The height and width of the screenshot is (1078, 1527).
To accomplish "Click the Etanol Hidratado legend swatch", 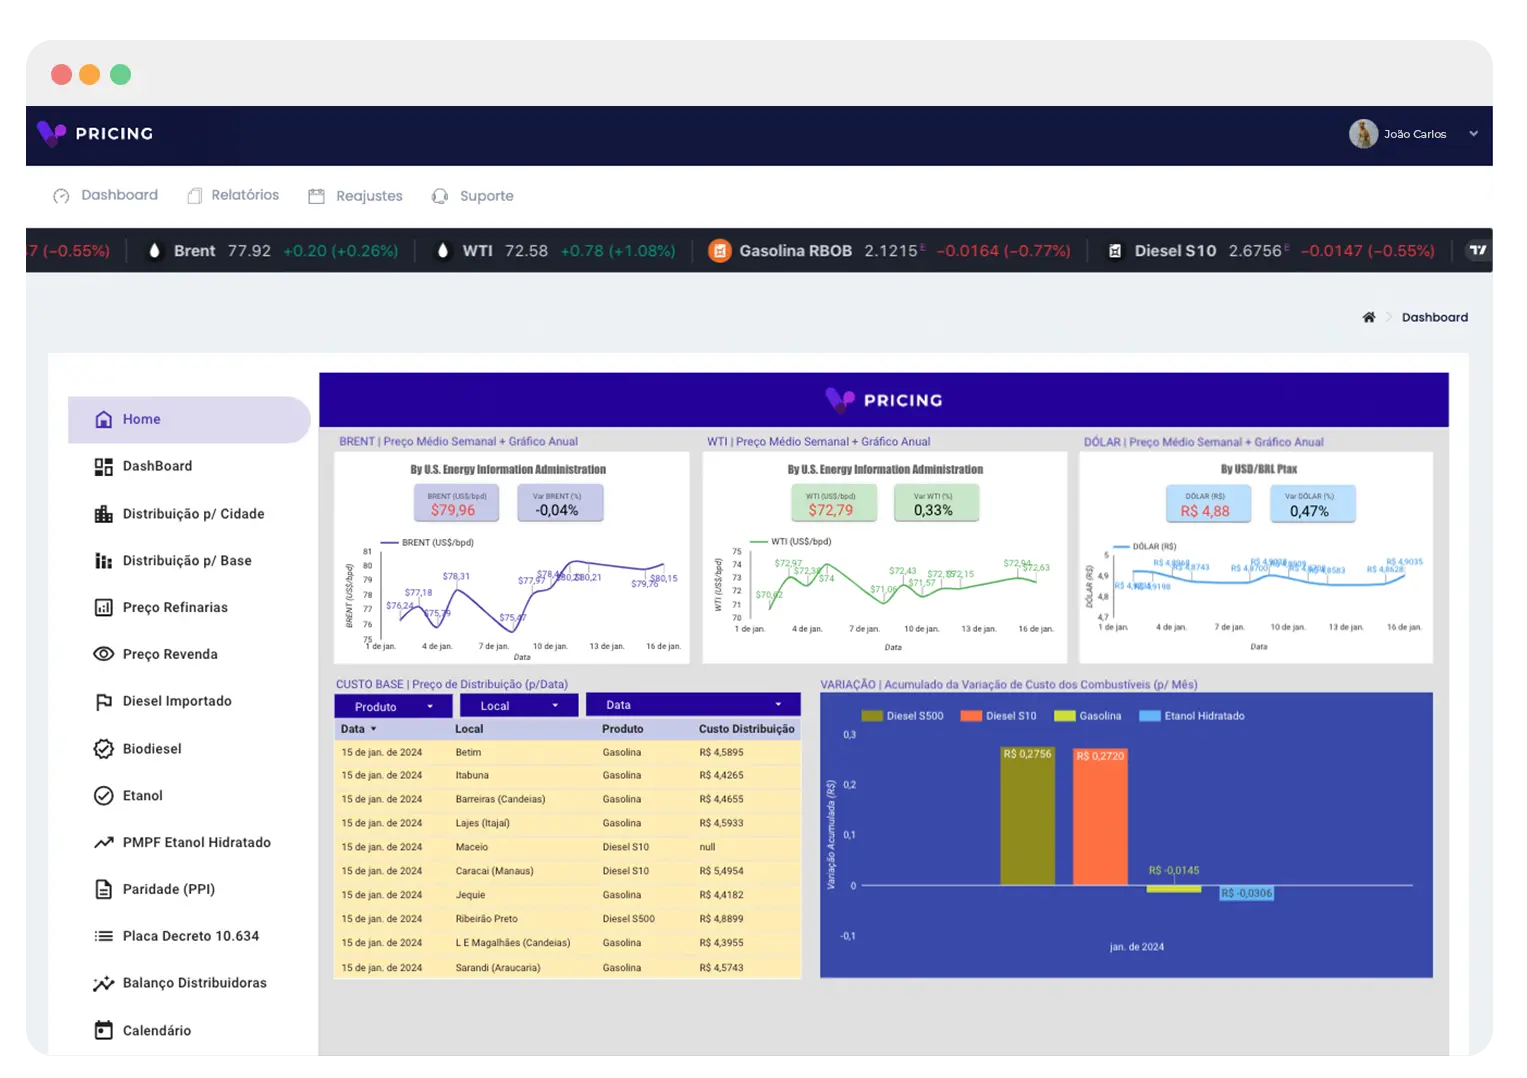I will [1149, 716].
